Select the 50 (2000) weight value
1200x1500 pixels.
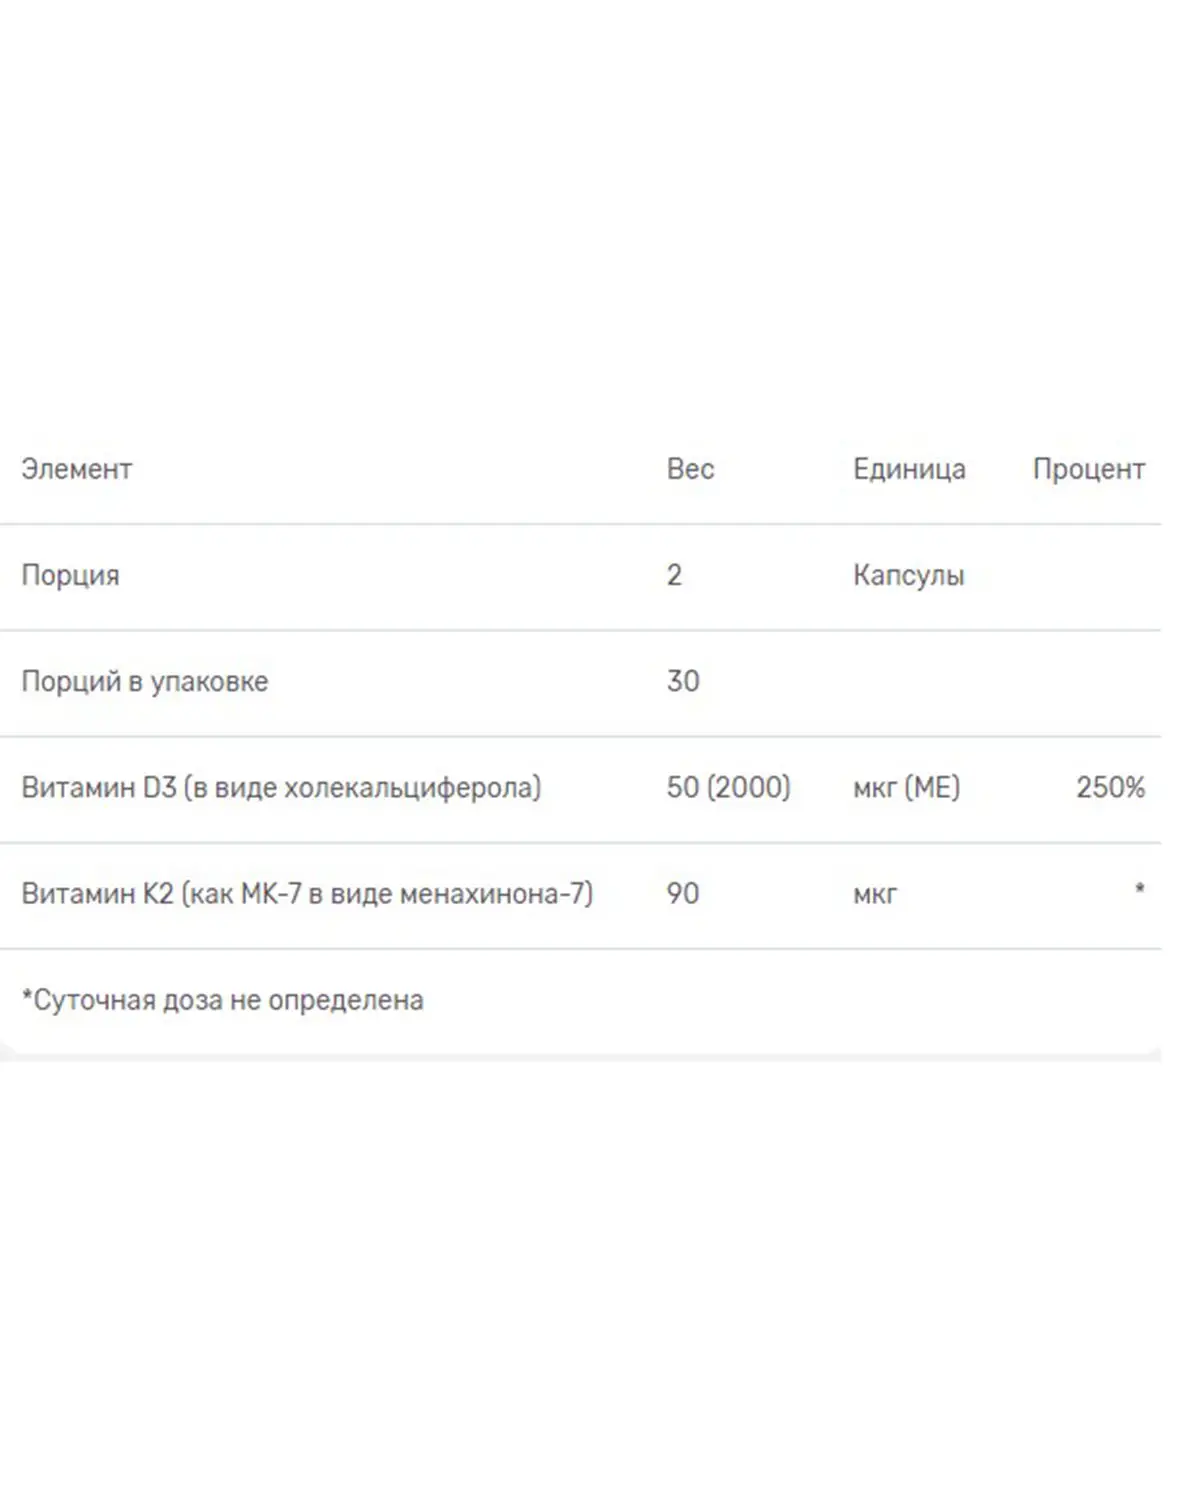click(728, 788)
